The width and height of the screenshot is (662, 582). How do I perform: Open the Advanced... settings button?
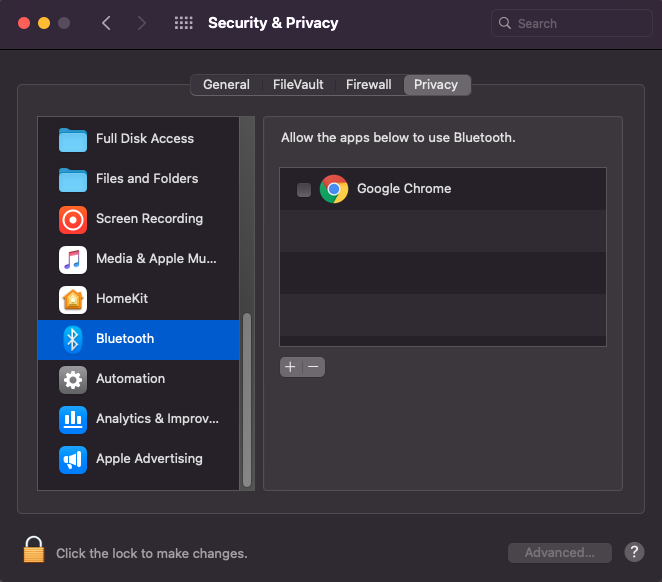(559, 552)
